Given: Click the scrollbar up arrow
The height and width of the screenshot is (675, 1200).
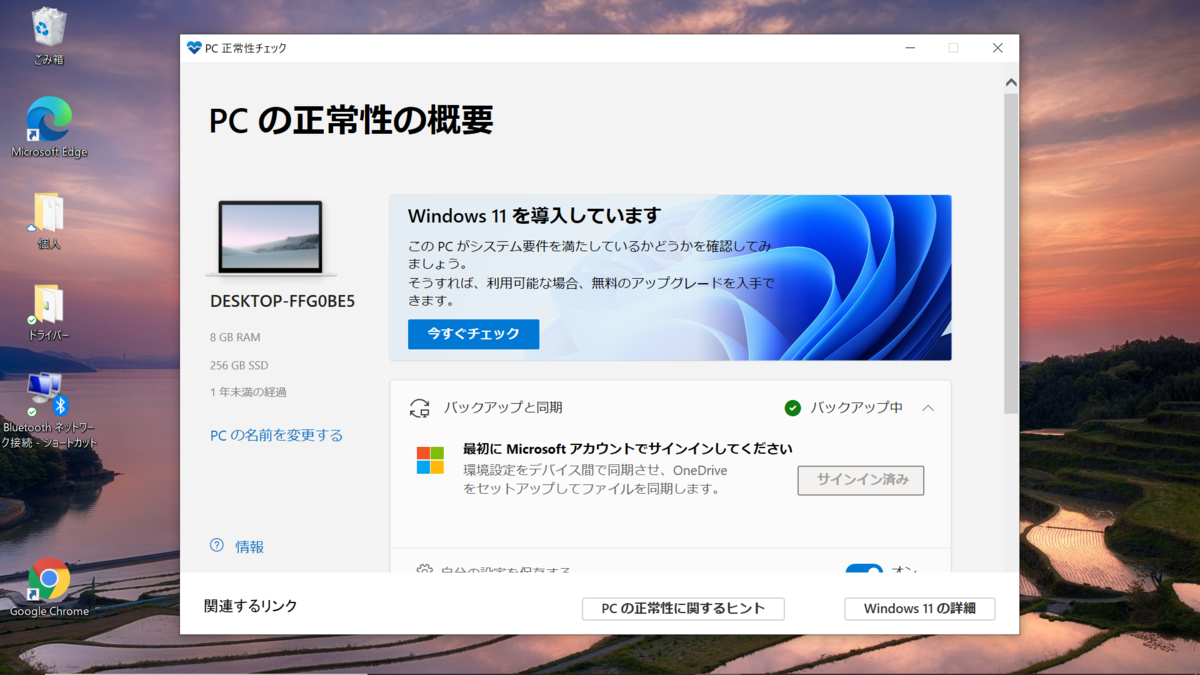Looking at the screenshot, I should coord(1011,82).
